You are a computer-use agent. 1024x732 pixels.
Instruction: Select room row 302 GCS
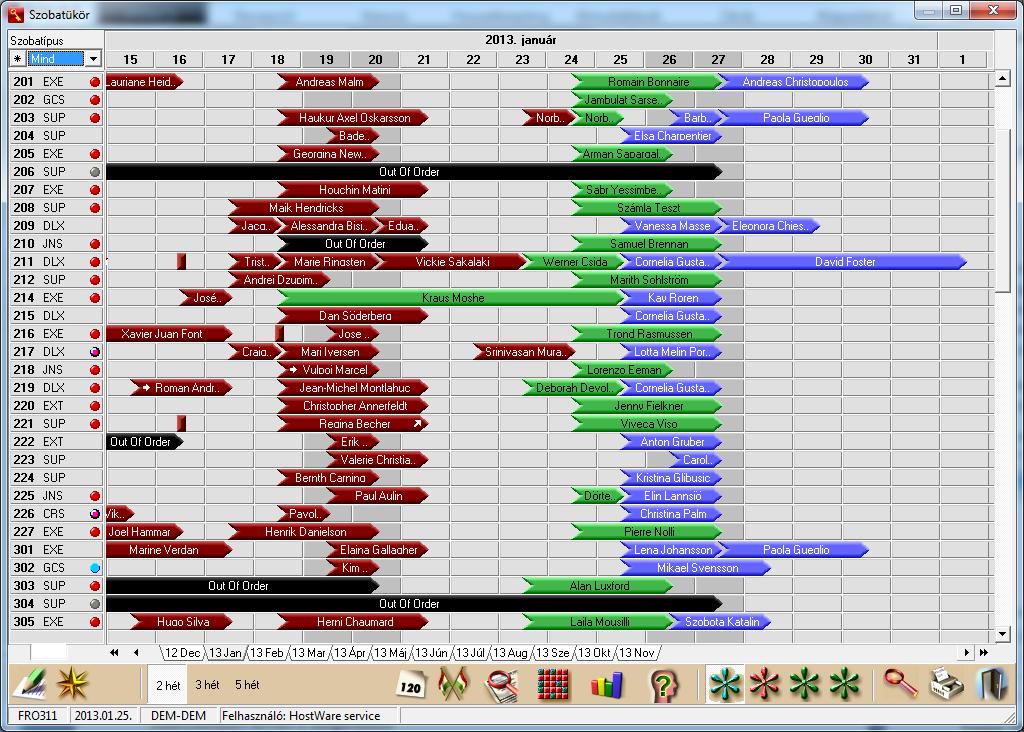click(56, 568)
